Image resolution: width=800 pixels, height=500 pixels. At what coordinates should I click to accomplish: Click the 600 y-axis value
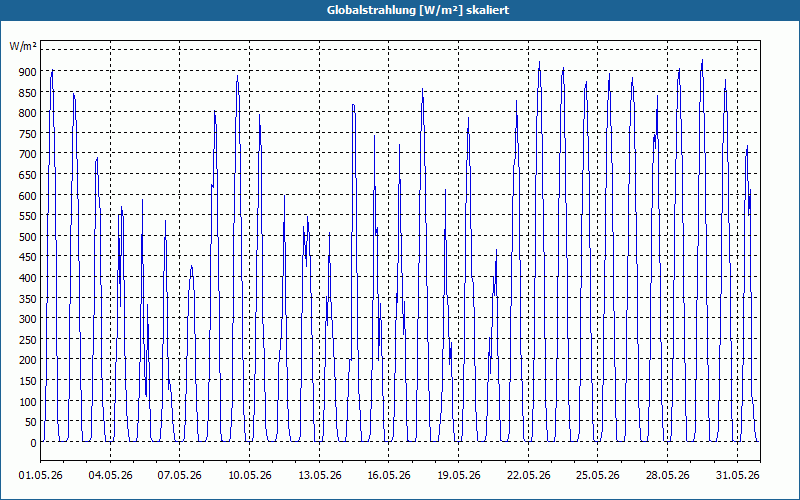click(x=27, y=195)
